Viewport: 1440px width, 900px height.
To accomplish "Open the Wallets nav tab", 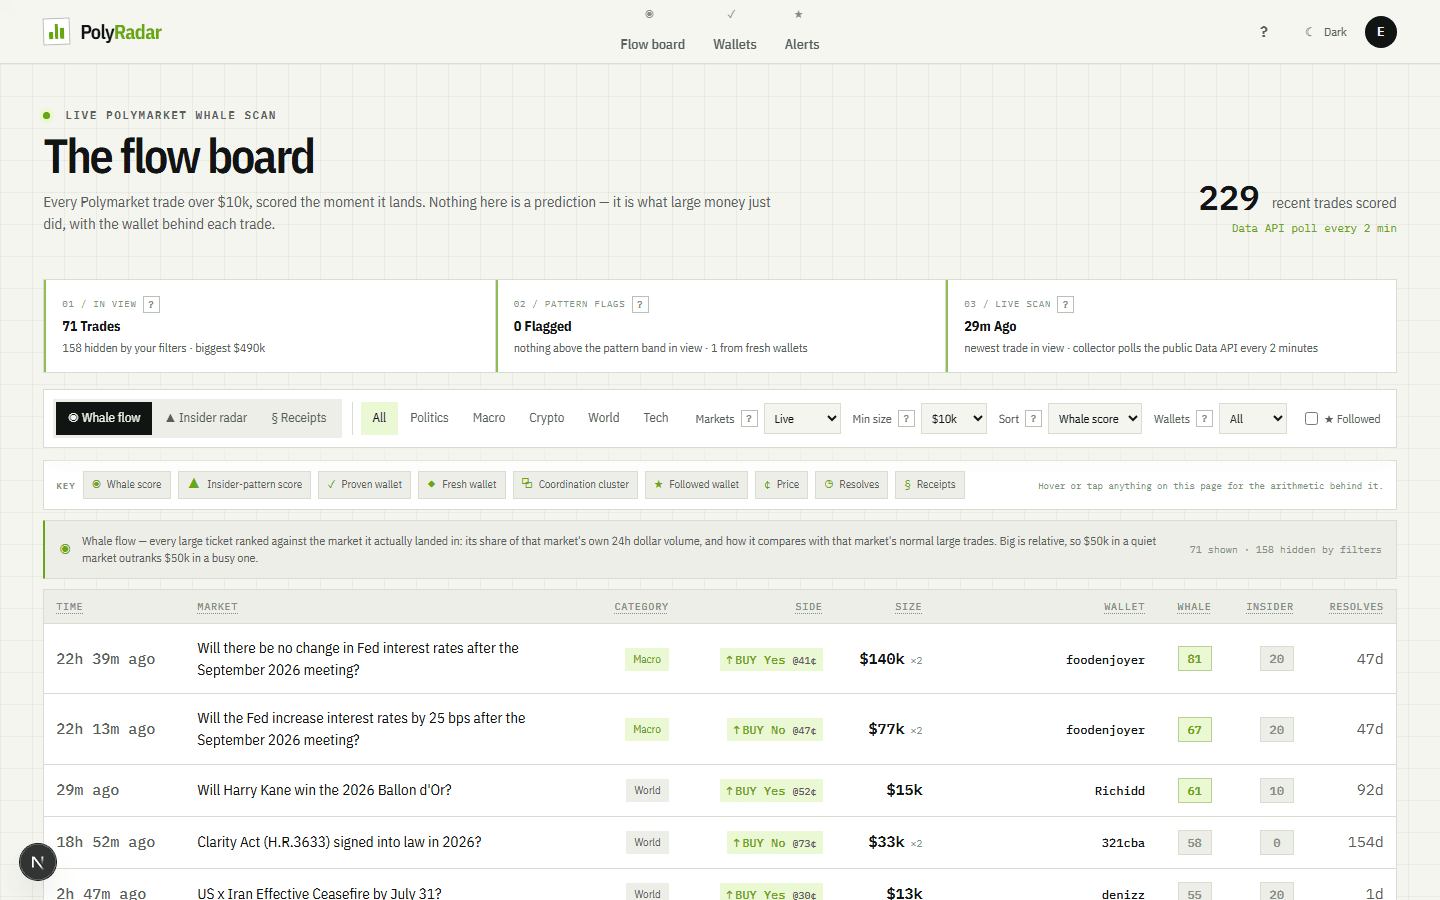I will coord(735,32).
